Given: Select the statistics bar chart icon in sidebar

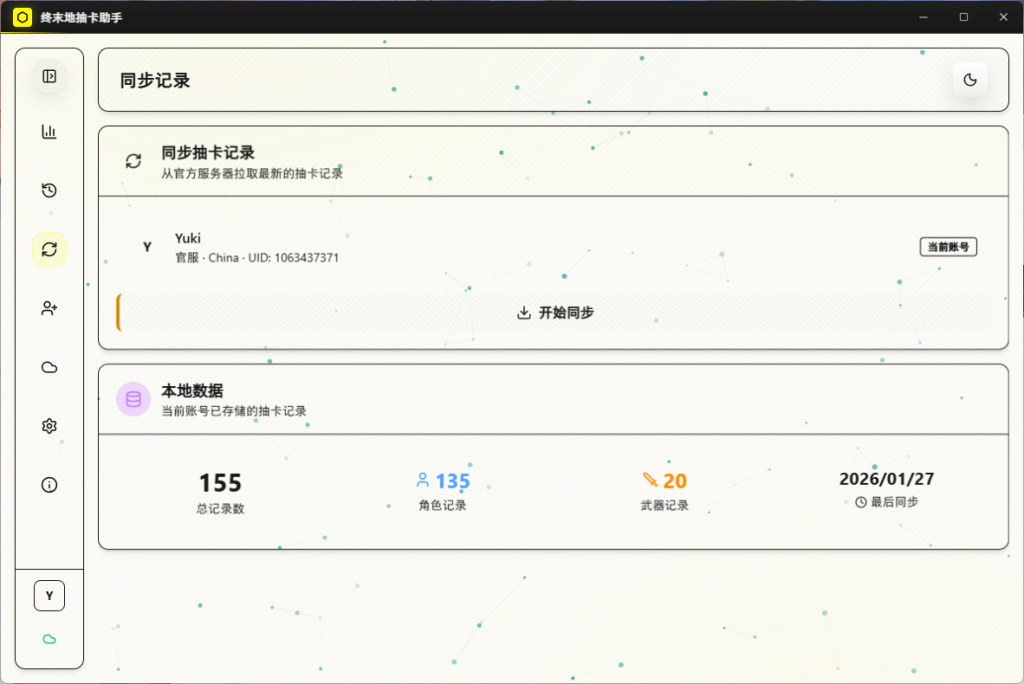Looking at the screenshot, I should pyautogui.click(x=48, y=131).
